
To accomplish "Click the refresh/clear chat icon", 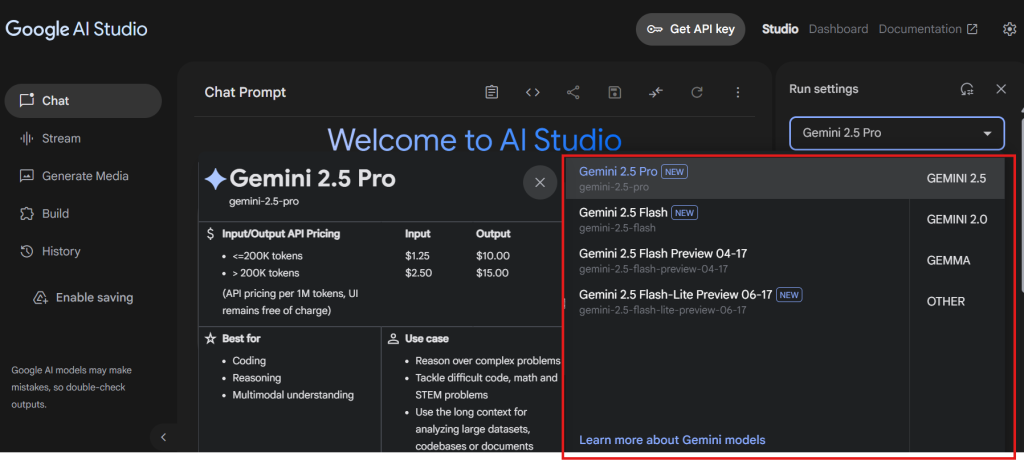I will [x=697, y=92].
